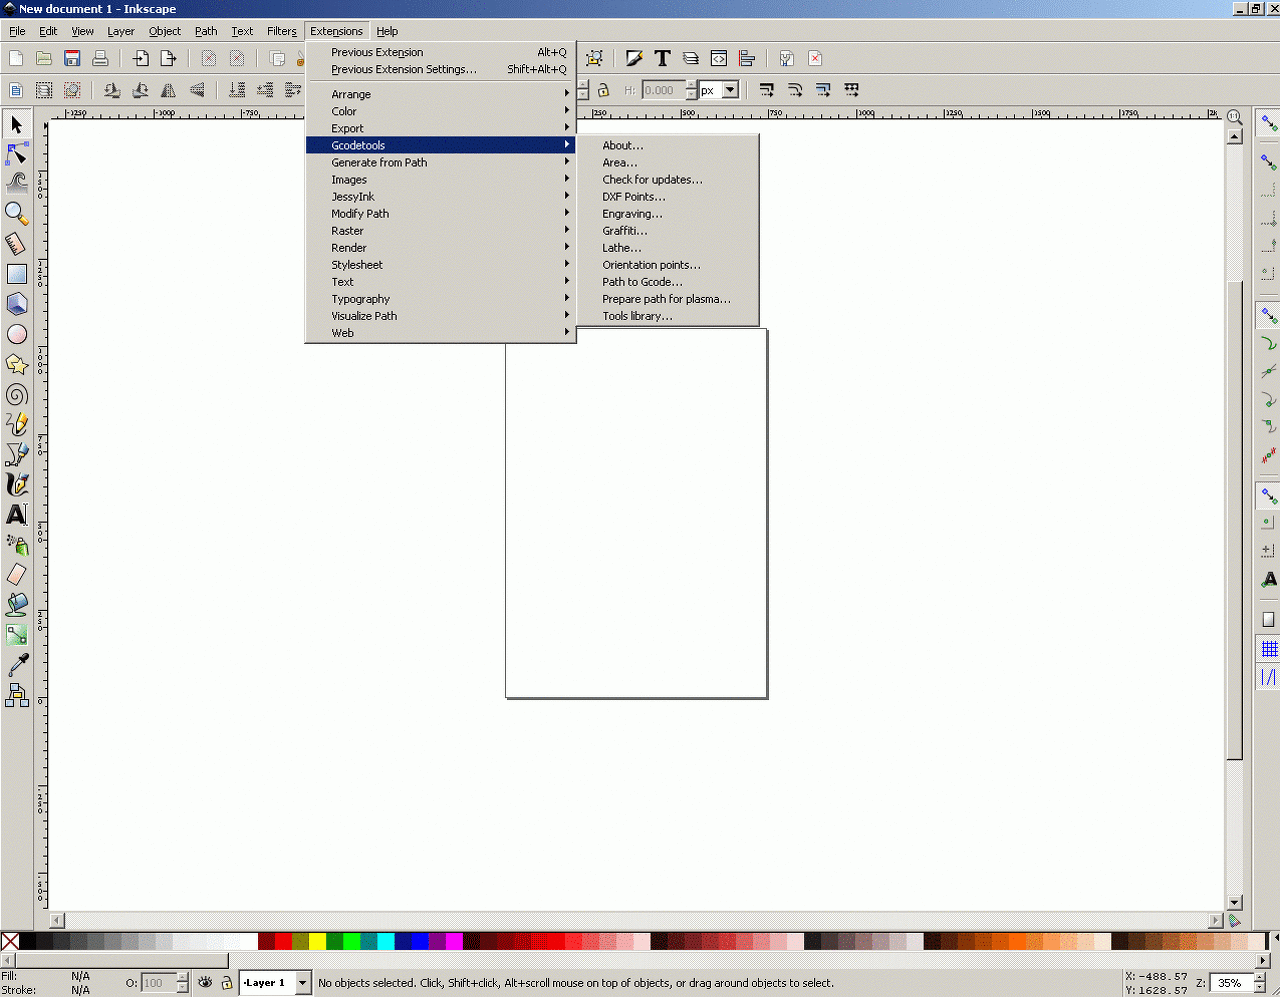Select the Eraser tool

[16, 574]
